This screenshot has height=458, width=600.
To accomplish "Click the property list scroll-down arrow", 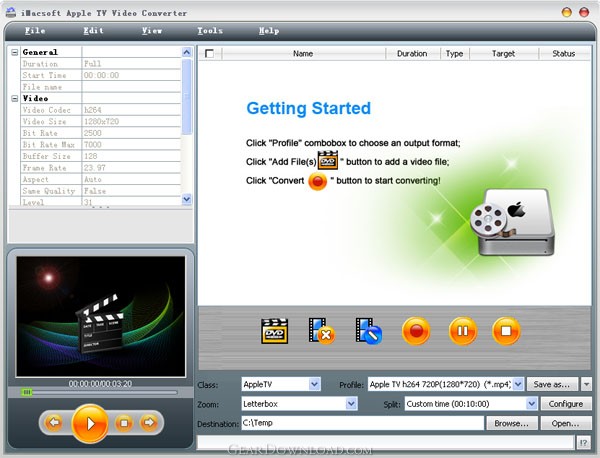I will [187, 199].
